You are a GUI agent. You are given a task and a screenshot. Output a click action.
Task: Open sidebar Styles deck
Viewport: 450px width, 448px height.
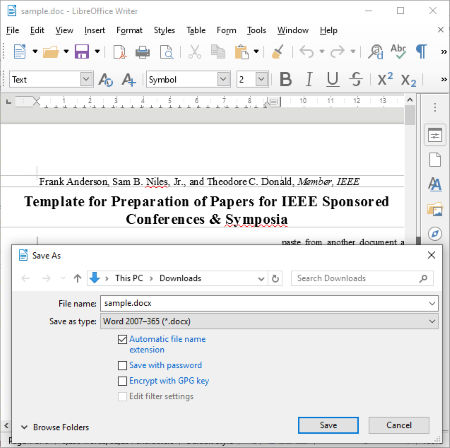click(x=435, y=184)
